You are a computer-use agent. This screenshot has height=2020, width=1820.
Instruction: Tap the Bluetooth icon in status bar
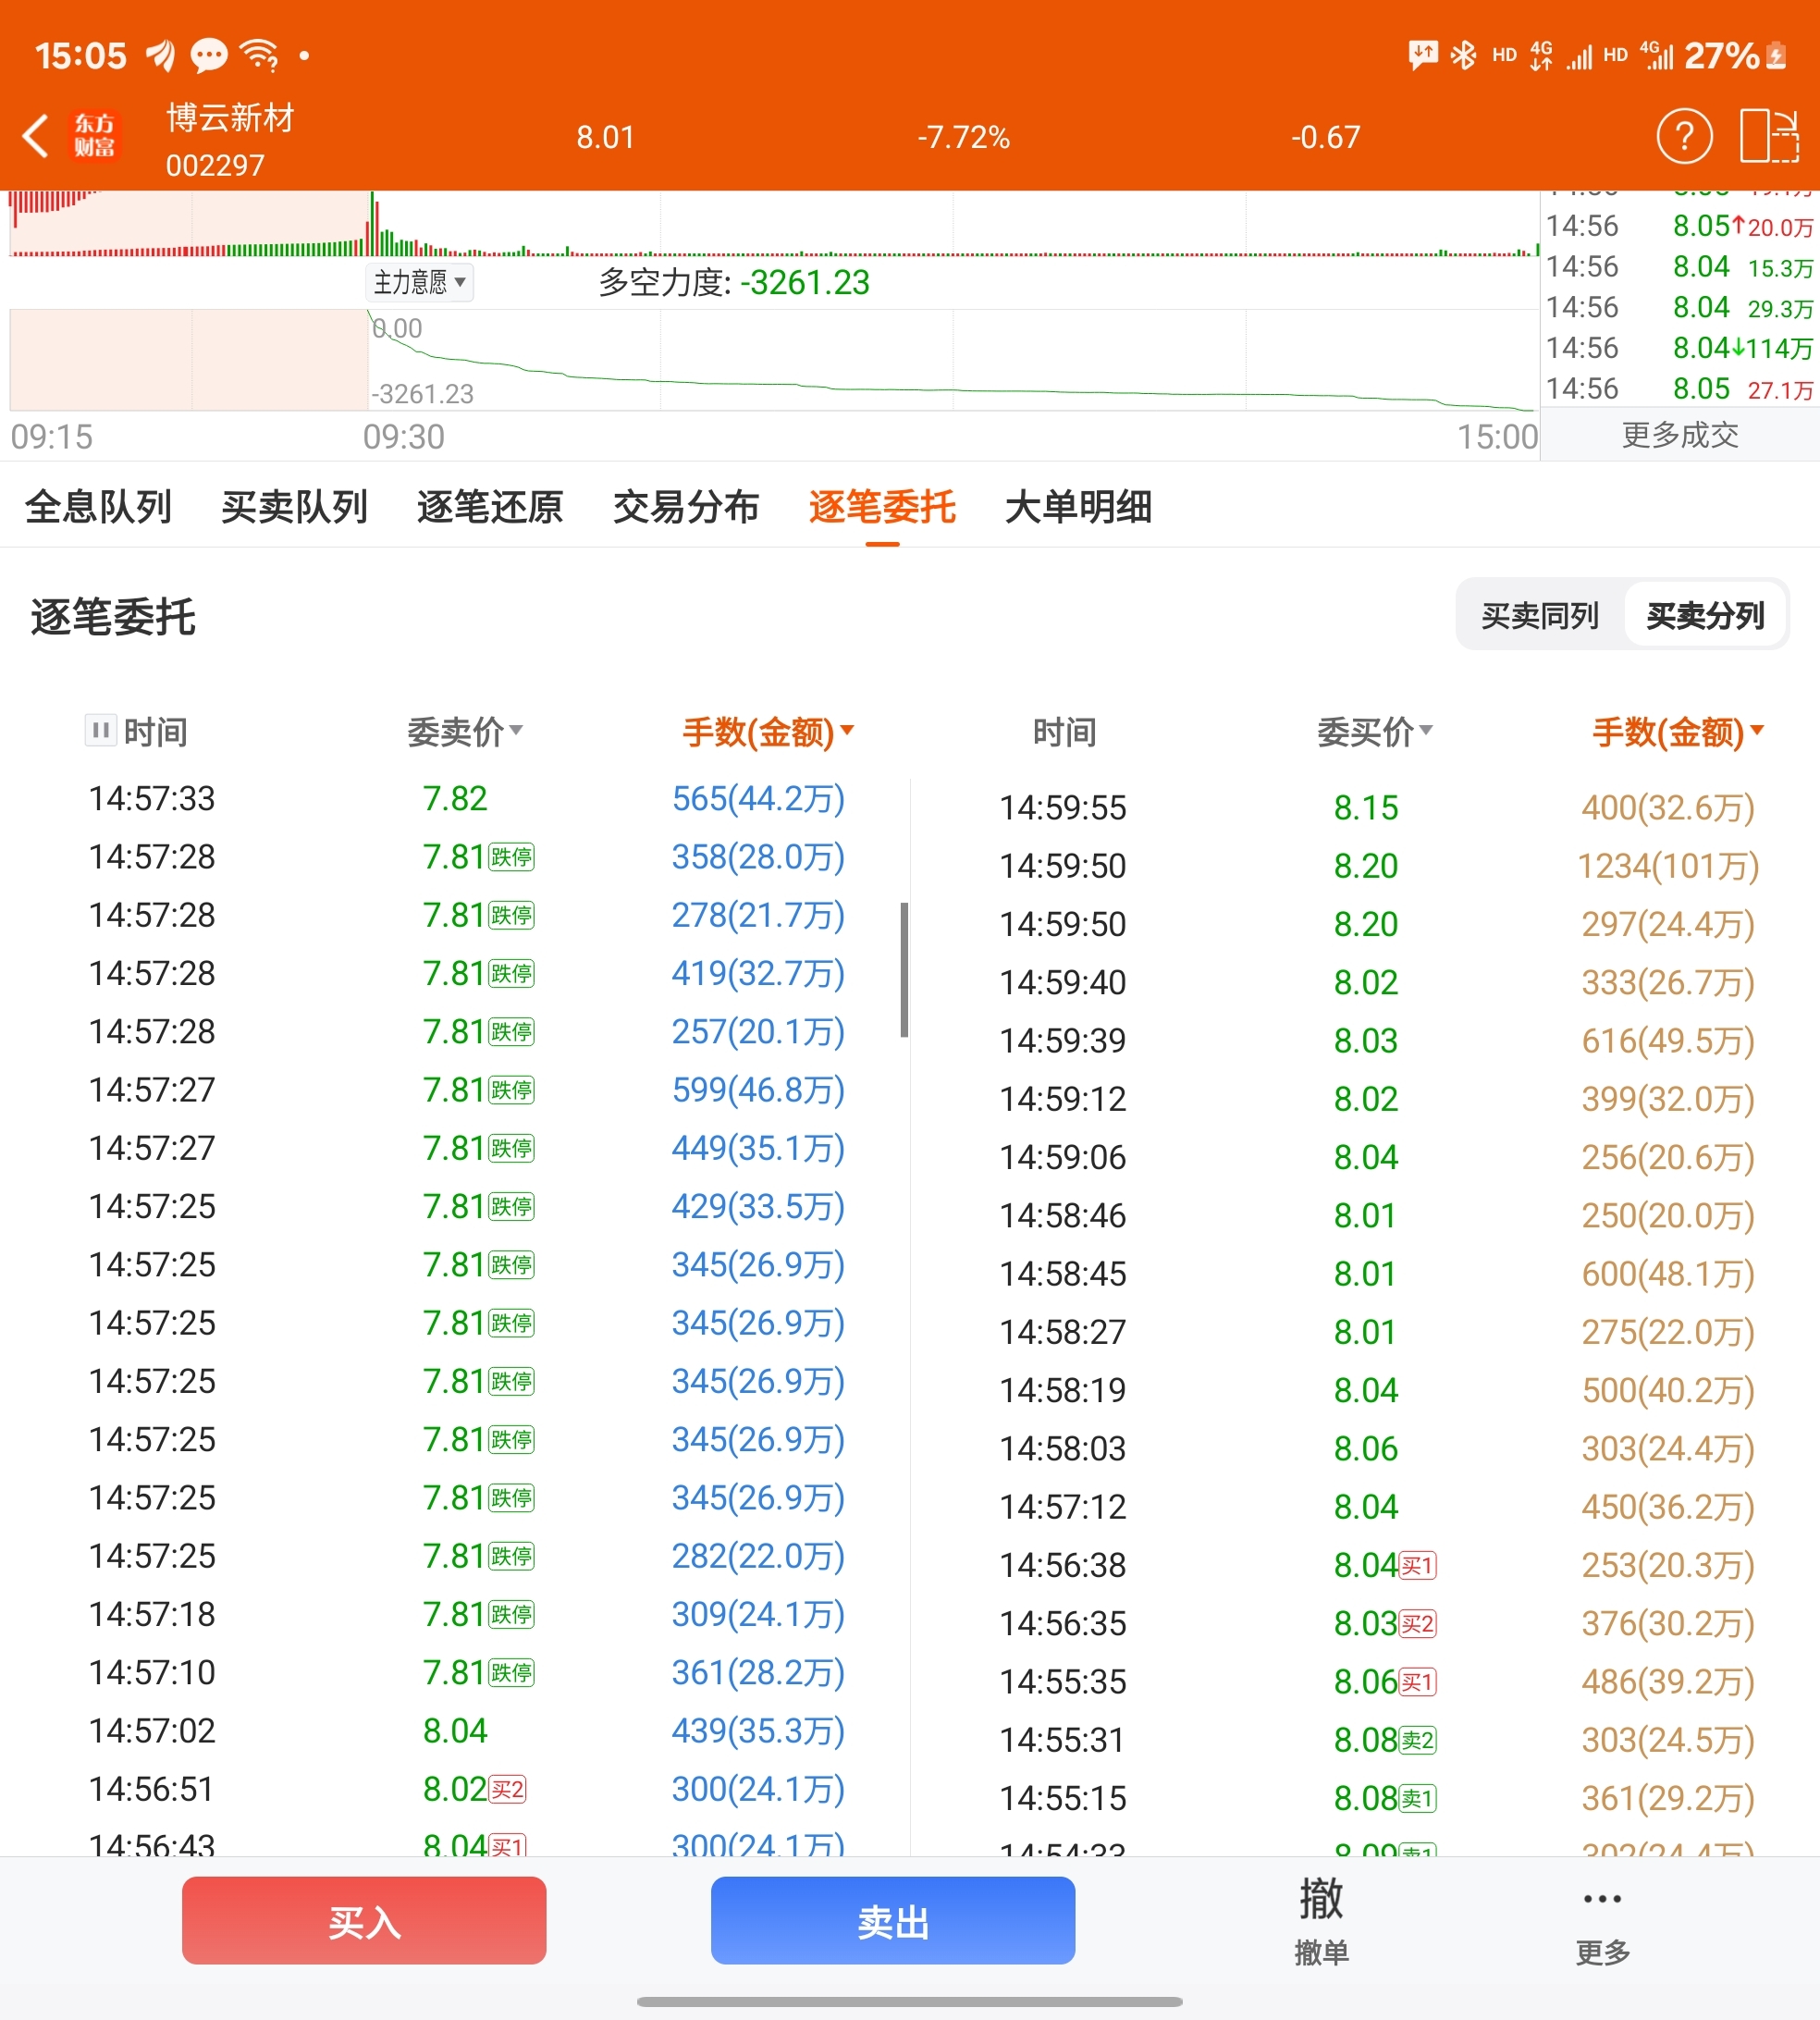[x=1463, y=55]
